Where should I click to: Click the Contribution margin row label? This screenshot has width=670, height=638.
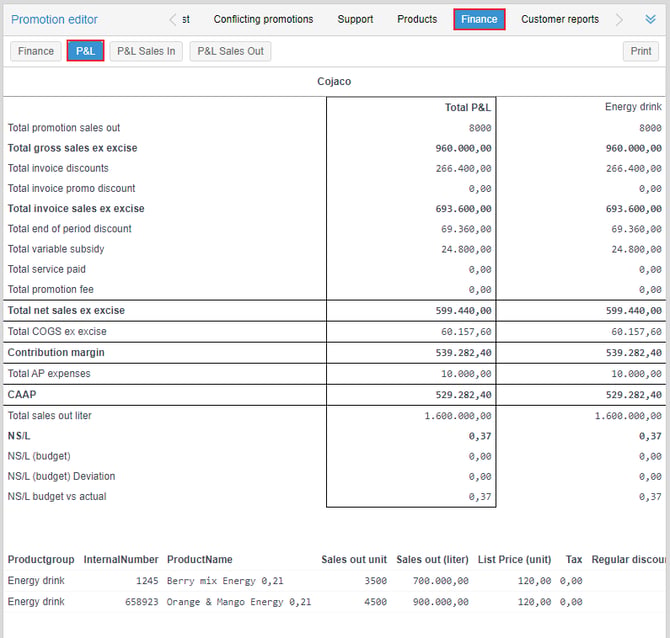click(56, 352)
